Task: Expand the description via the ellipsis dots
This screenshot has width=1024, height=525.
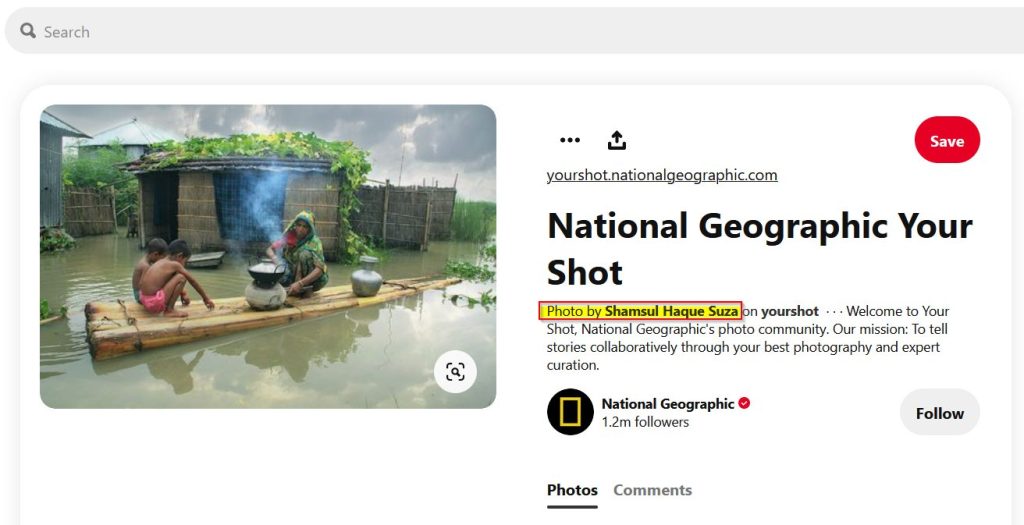Action: 833,311
